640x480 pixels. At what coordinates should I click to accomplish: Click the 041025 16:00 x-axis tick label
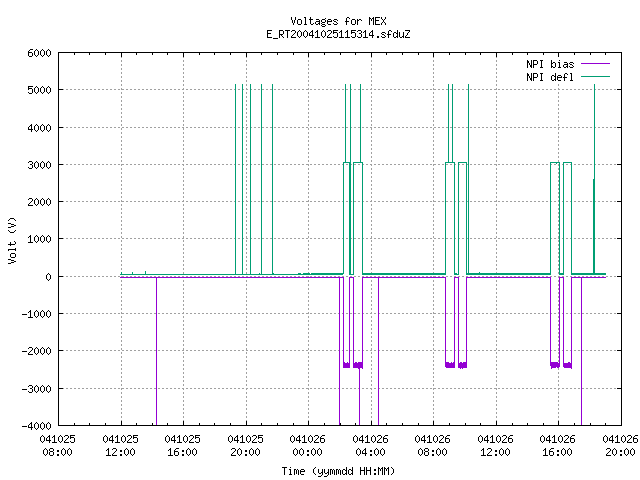click(182, 445)
